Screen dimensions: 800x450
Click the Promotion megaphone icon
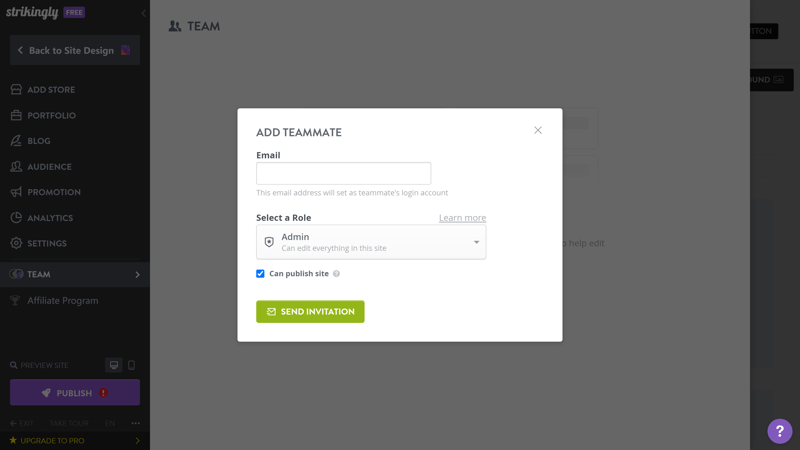(x=16, y=192)
